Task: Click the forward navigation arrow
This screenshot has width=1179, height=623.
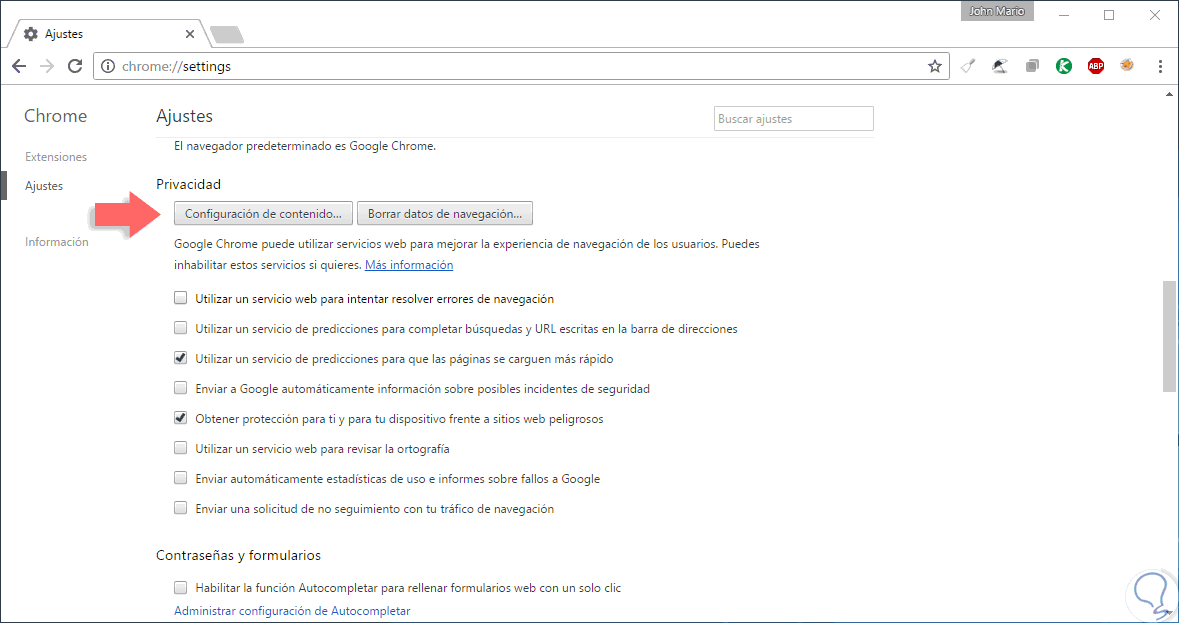Action: point(47,66)
